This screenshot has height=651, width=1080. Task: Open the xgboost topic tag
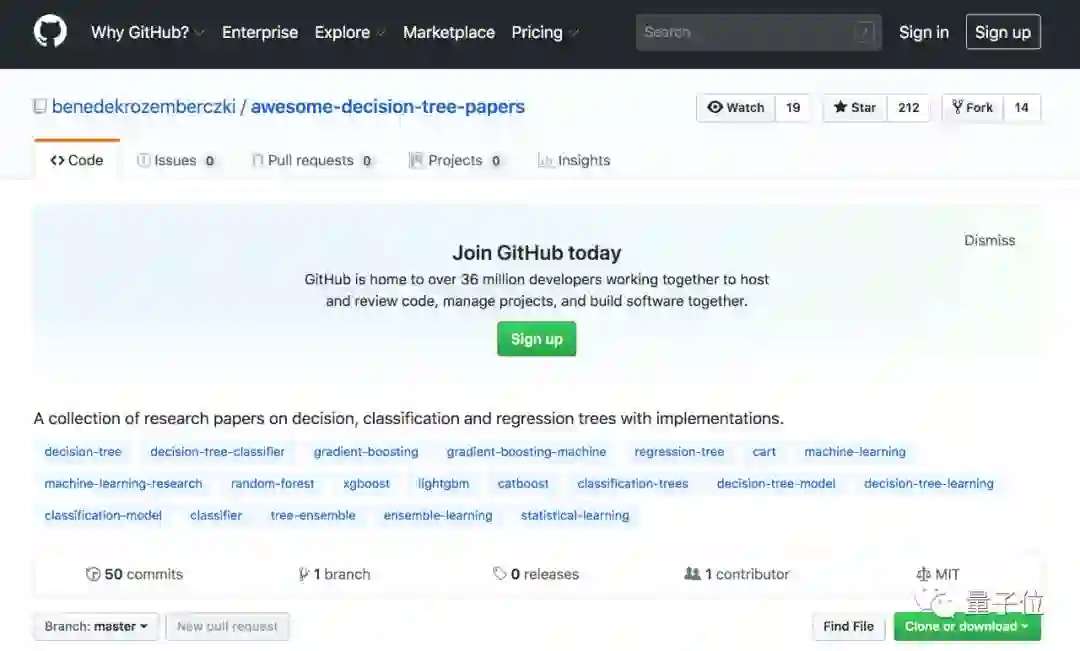point(366,484)
